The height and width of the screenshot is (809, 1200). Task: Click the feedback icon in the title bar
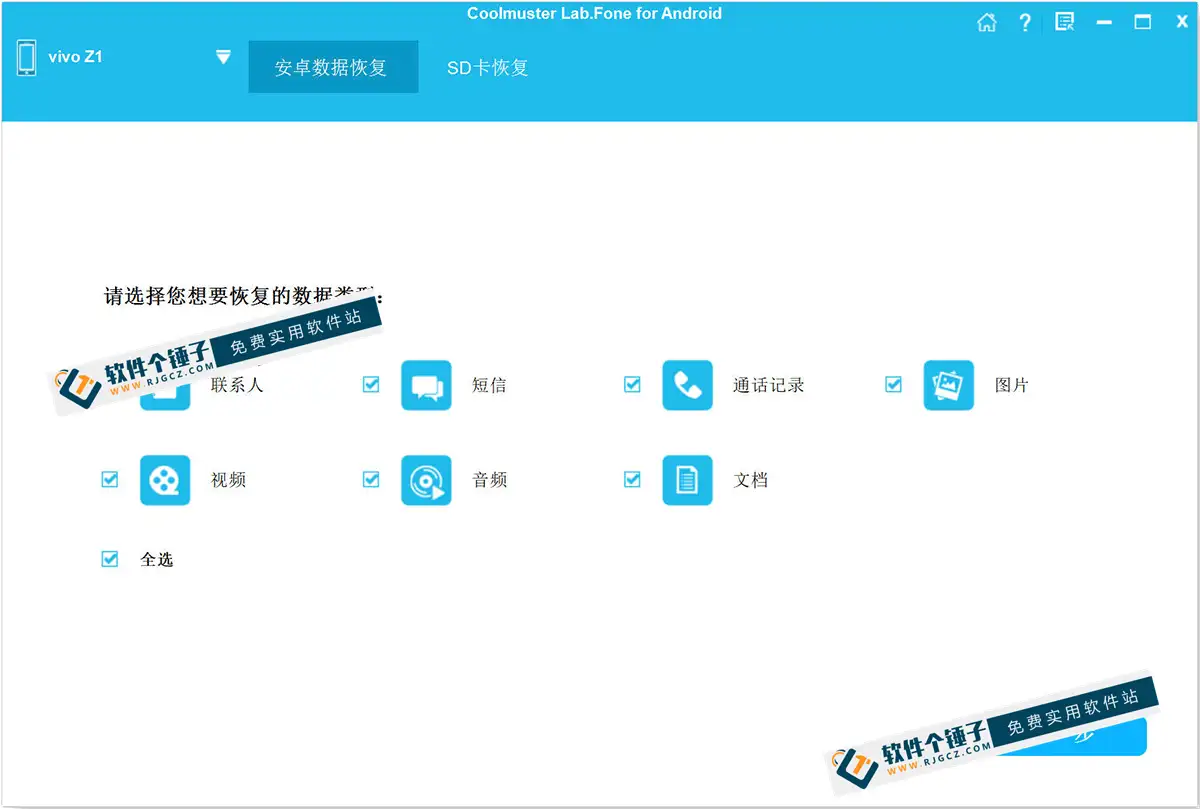1064,21
